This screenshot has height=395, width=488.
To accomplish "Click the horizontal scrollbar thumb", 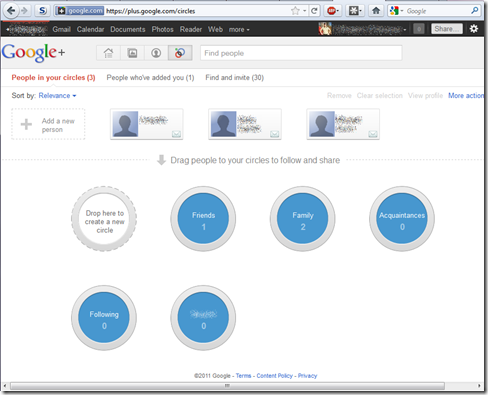I will 227,386.
